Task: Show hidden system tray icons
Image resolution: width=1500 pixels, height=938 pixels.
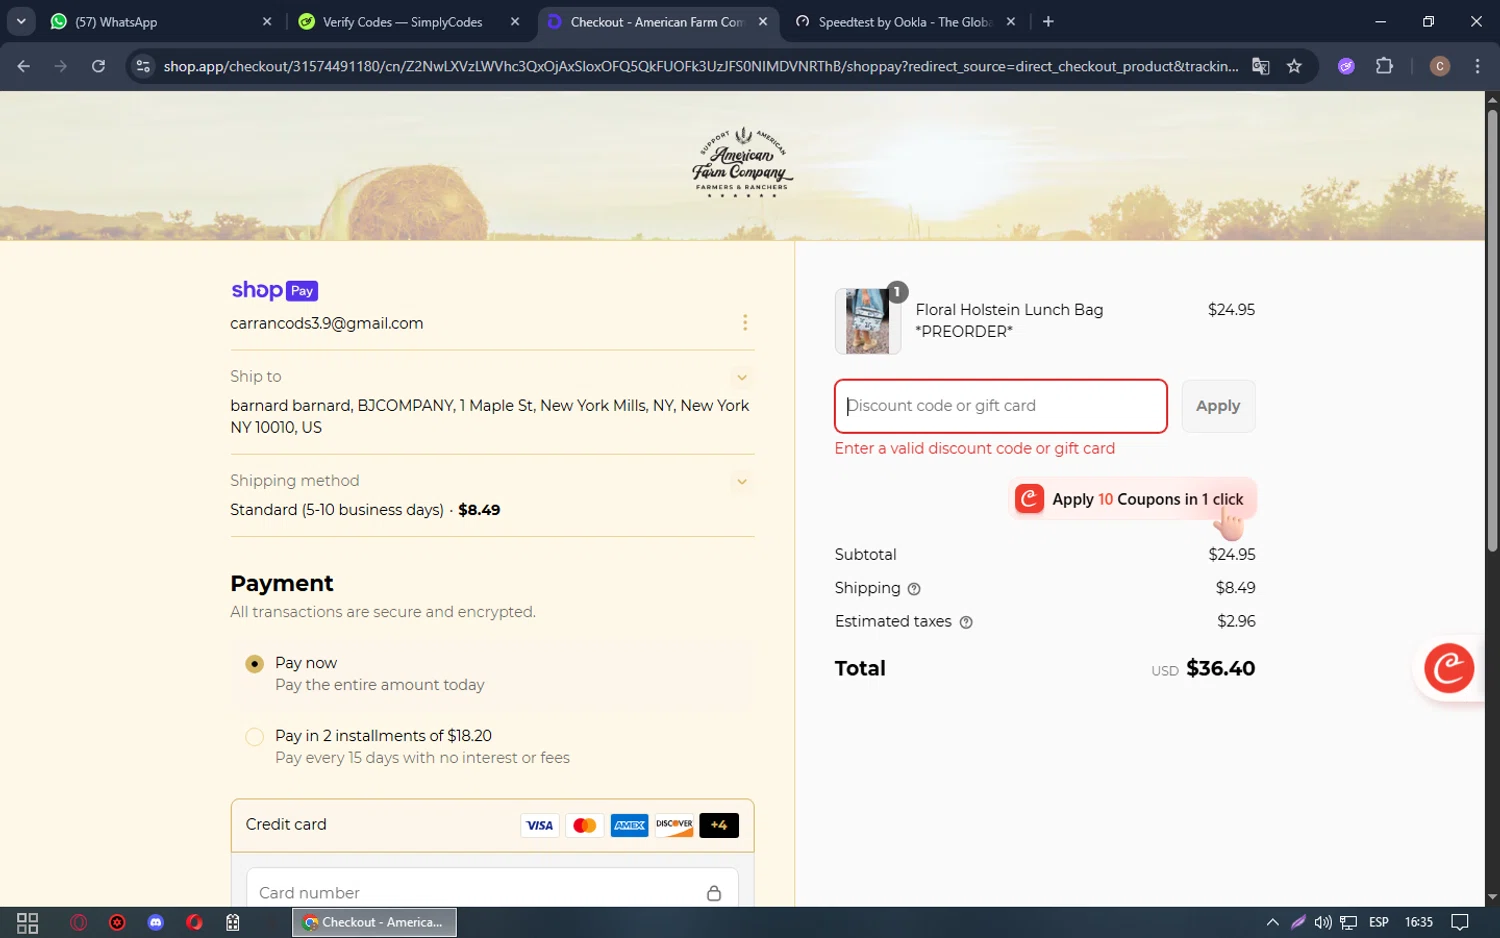Action: (x=1272, y=922)
